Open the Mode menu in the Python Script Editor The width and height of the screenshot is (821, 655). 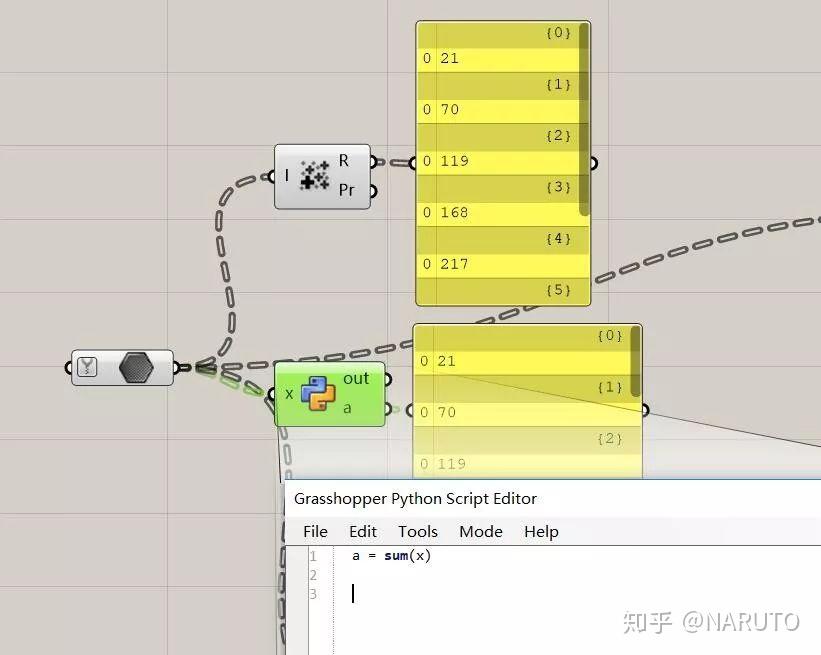tap(480, 531)
